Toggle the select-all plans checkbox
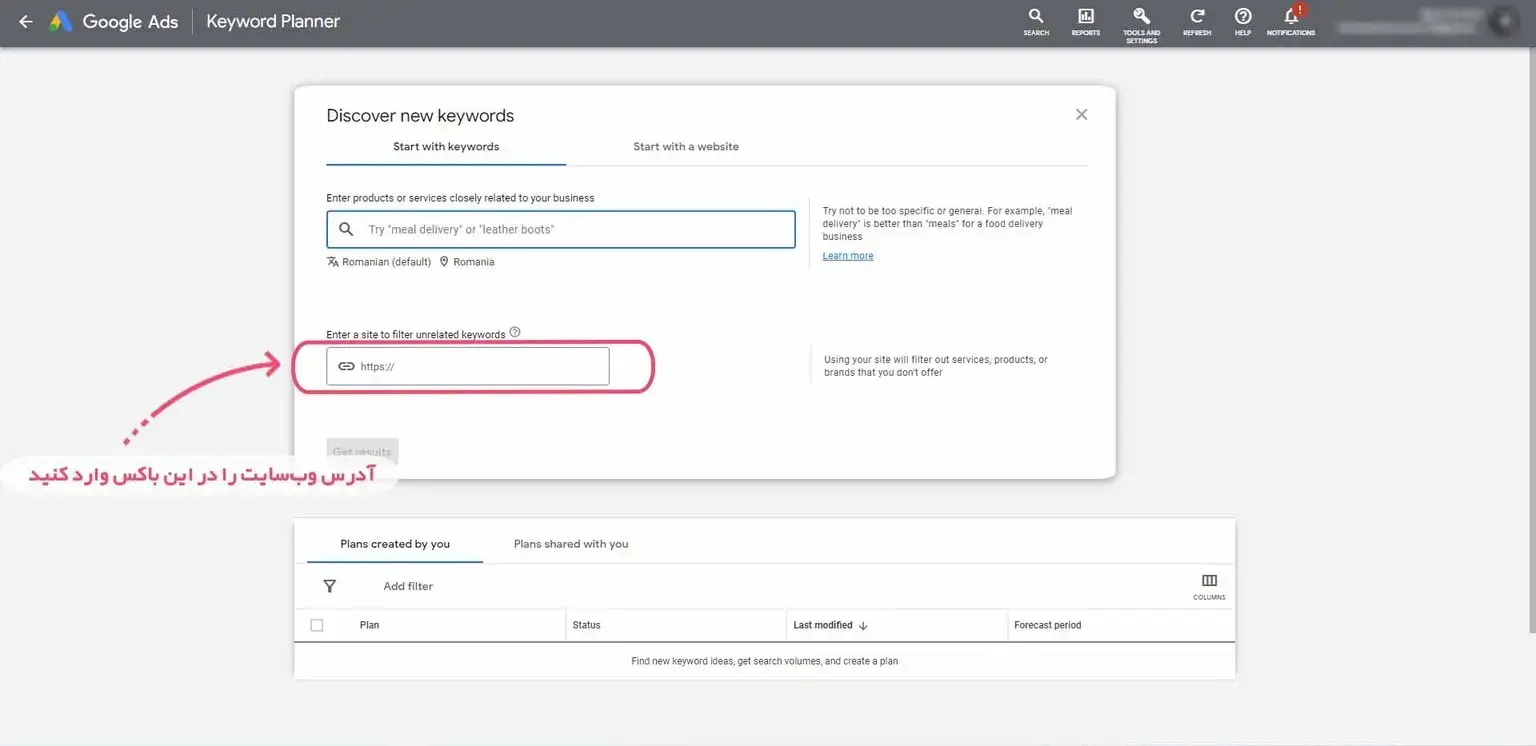This screenshot has height=746, width=1536. click(x=317, y=625)
